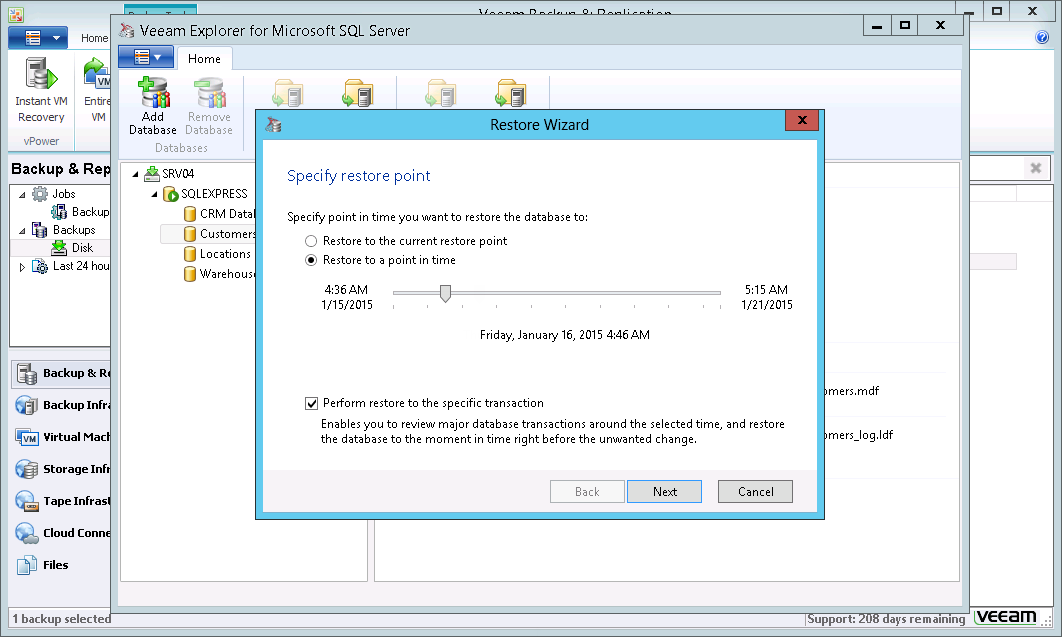Open Veeam Explorer application menu dropdown

point(146,57)
